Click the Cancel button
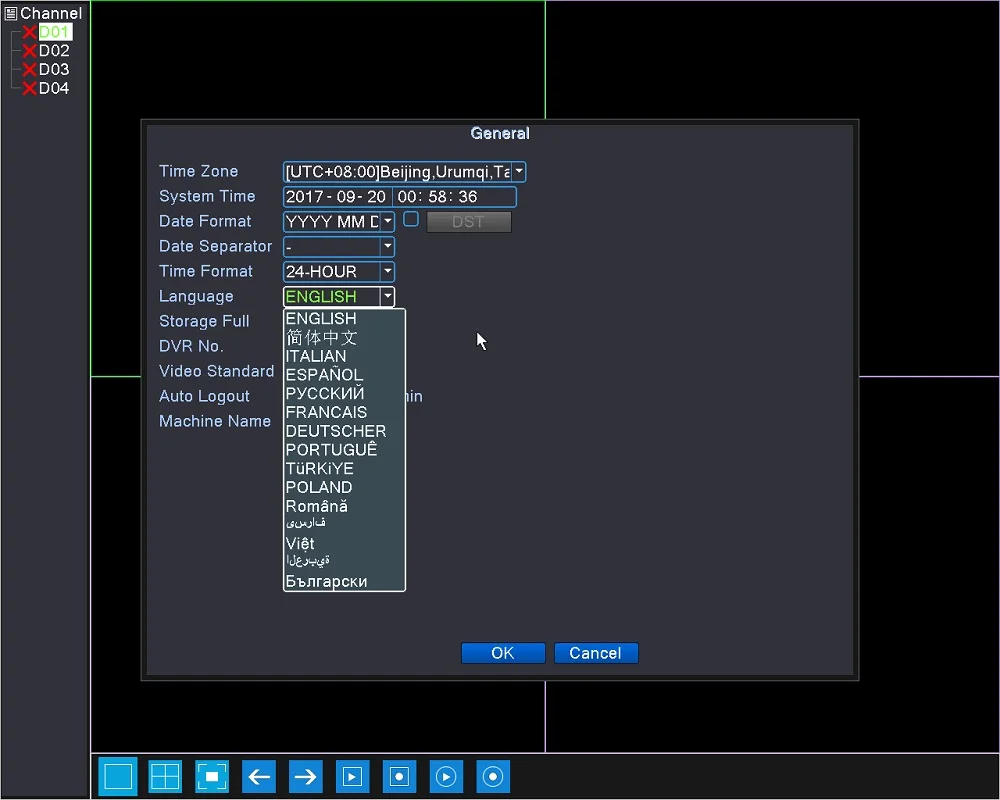1000x800 pixels. tap(596, 653)
